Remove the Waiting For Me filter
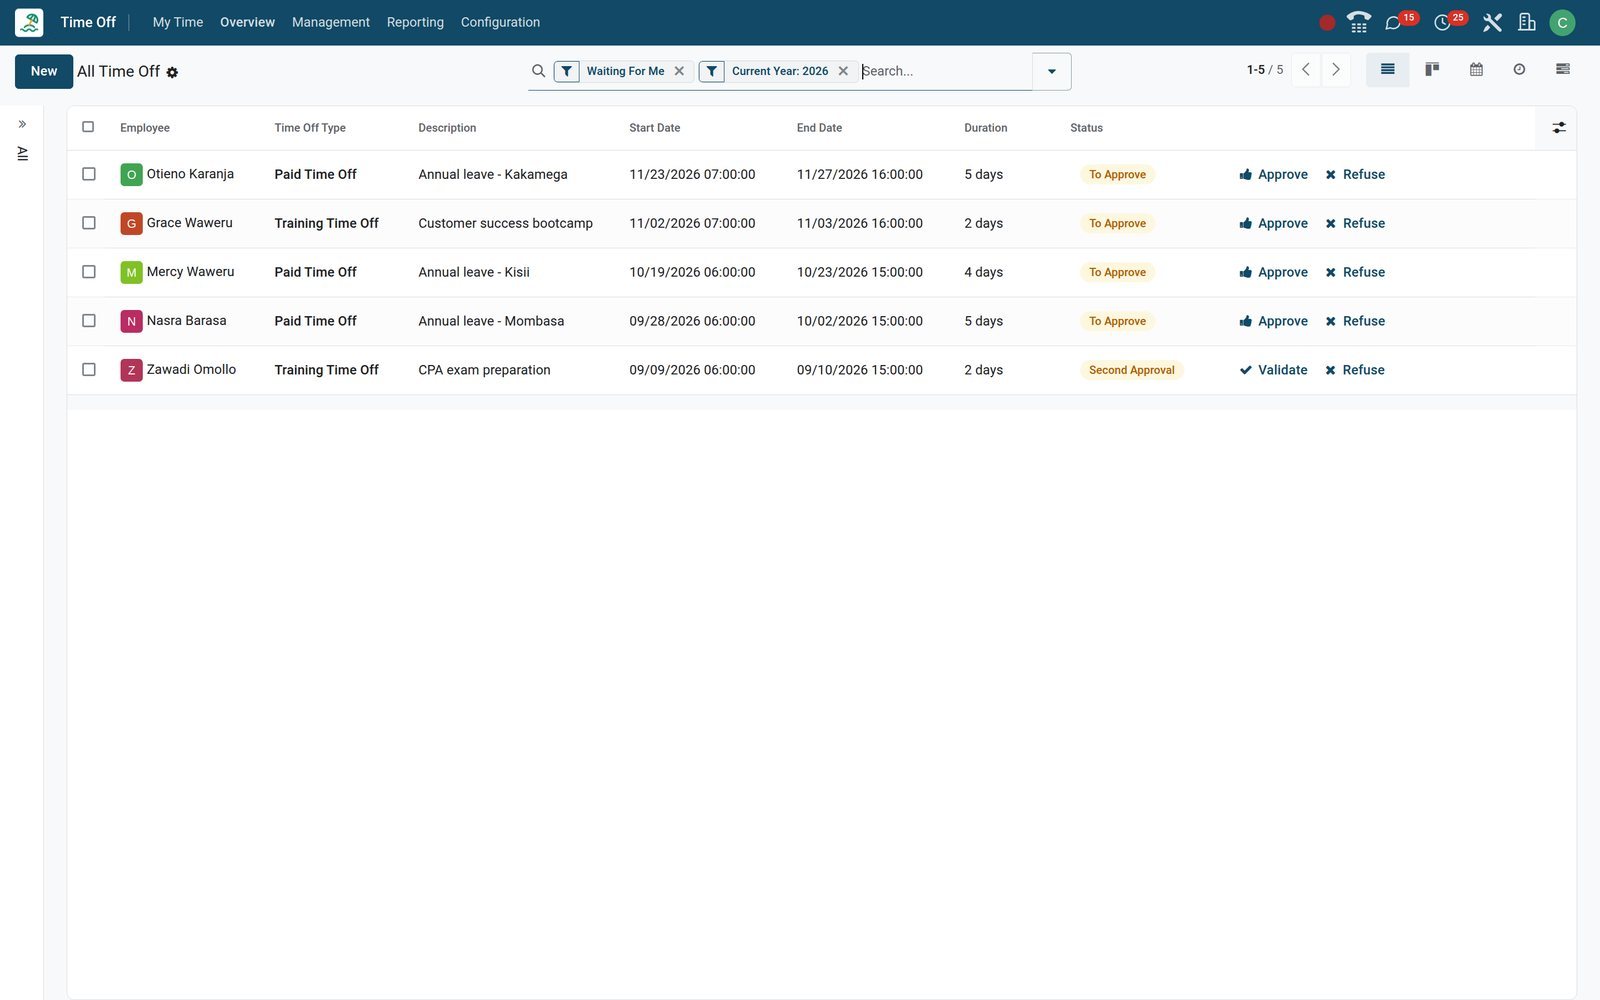This screenshot has height=1000, width=1600. pyautogui.click(x=679, y=71)
